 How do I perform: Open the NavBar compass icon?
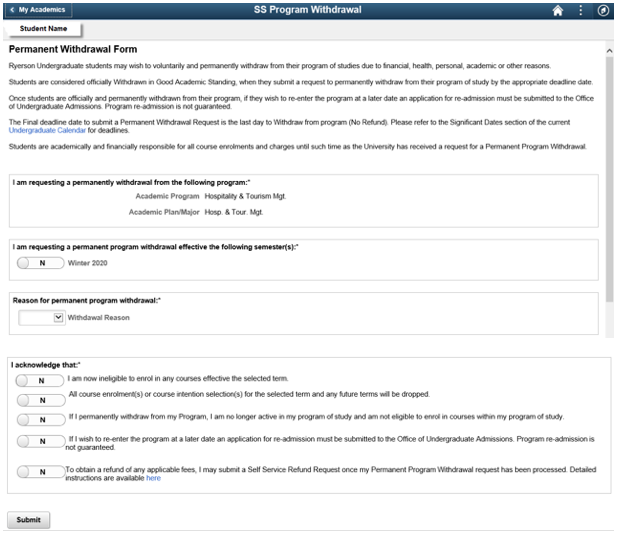coord(604,10)
